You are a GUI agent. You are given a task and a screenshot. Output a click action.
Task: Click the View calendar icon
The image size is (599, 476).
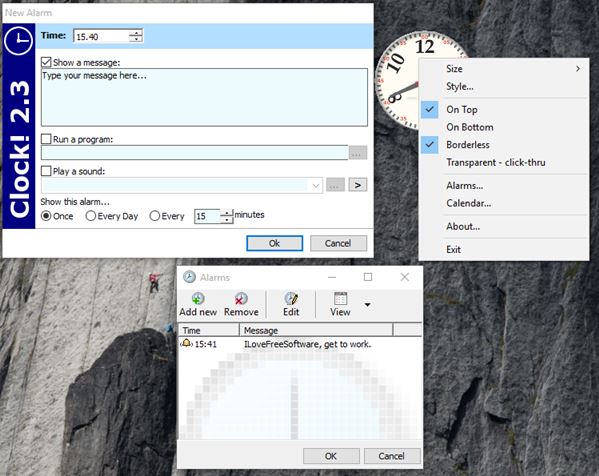tap(340, 298)
